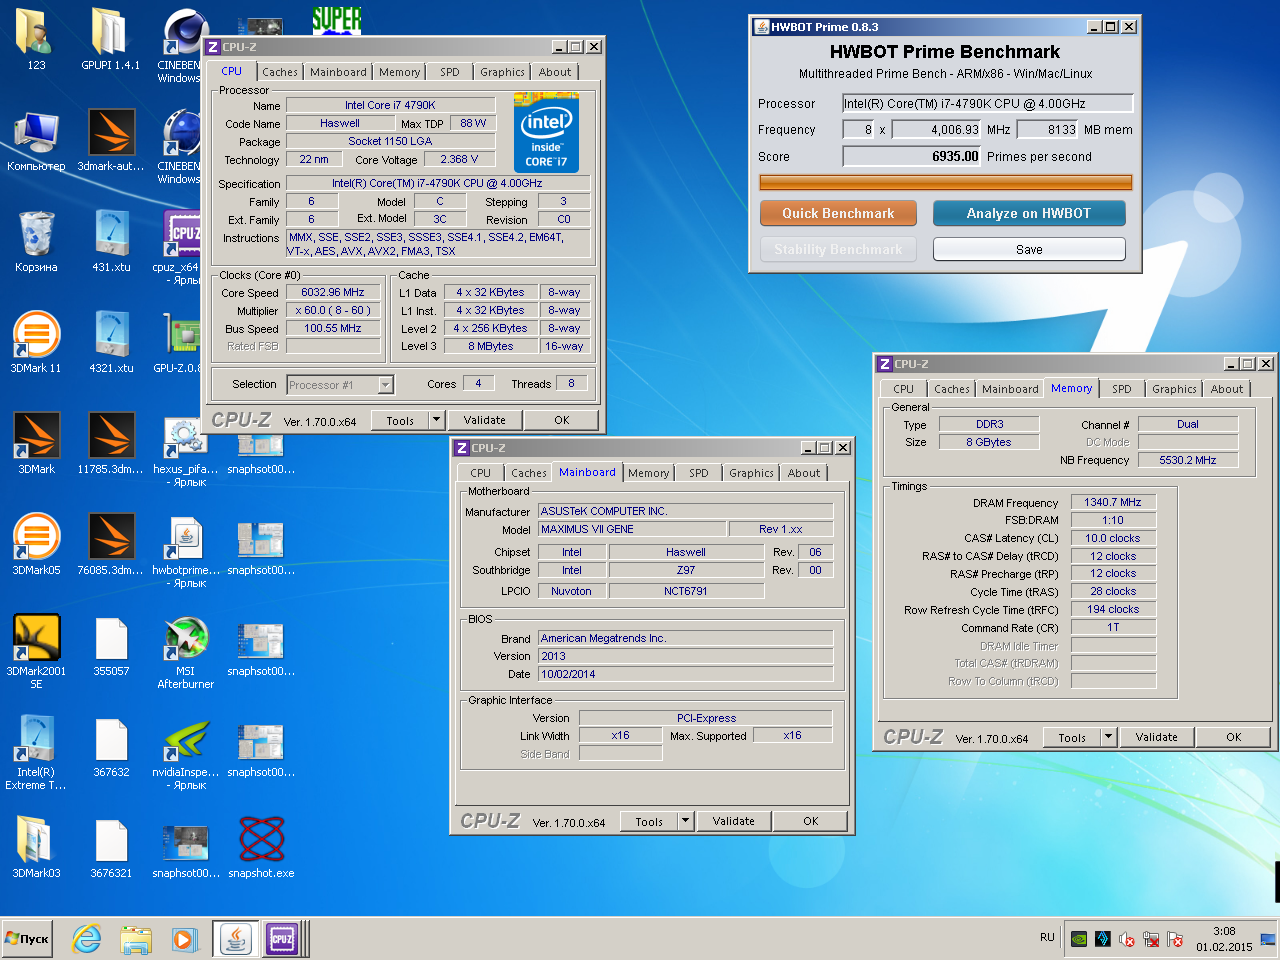Open Graphics tab in the CPU-Z Mainboard window
Image resolution: width=1280 pixels, height=960 pixels.
[x=751, y=473]
